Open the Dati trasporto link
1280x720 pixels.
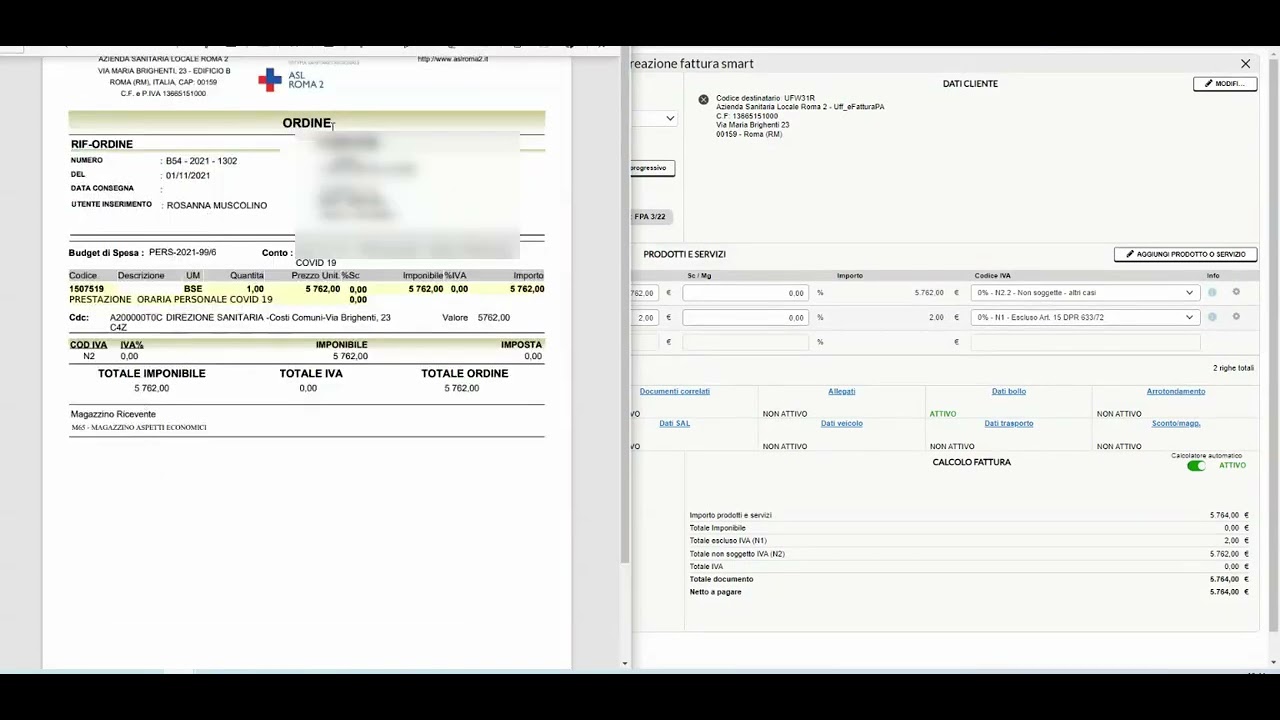[1008, 423]
